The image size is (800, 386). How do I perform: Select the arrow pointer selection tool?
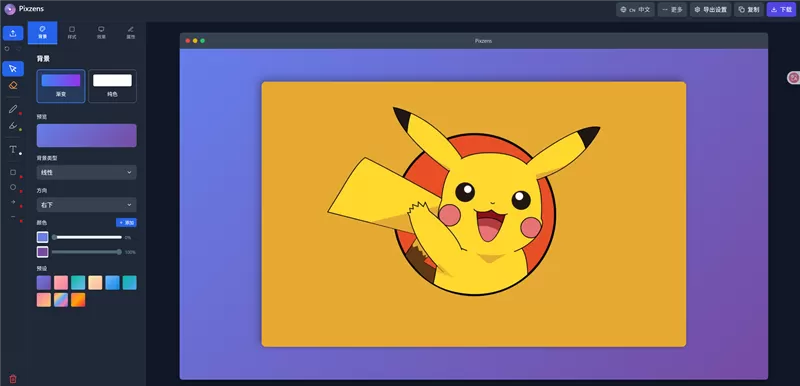point(13,69)
